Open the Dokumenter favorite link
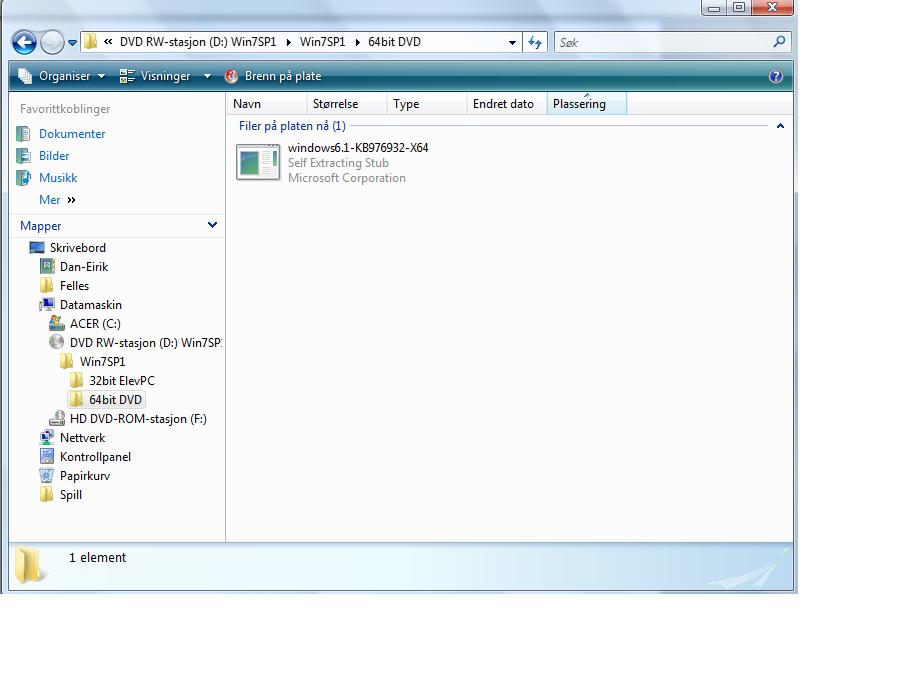Viewport: 912px width, 684px height. coord(72,134)
